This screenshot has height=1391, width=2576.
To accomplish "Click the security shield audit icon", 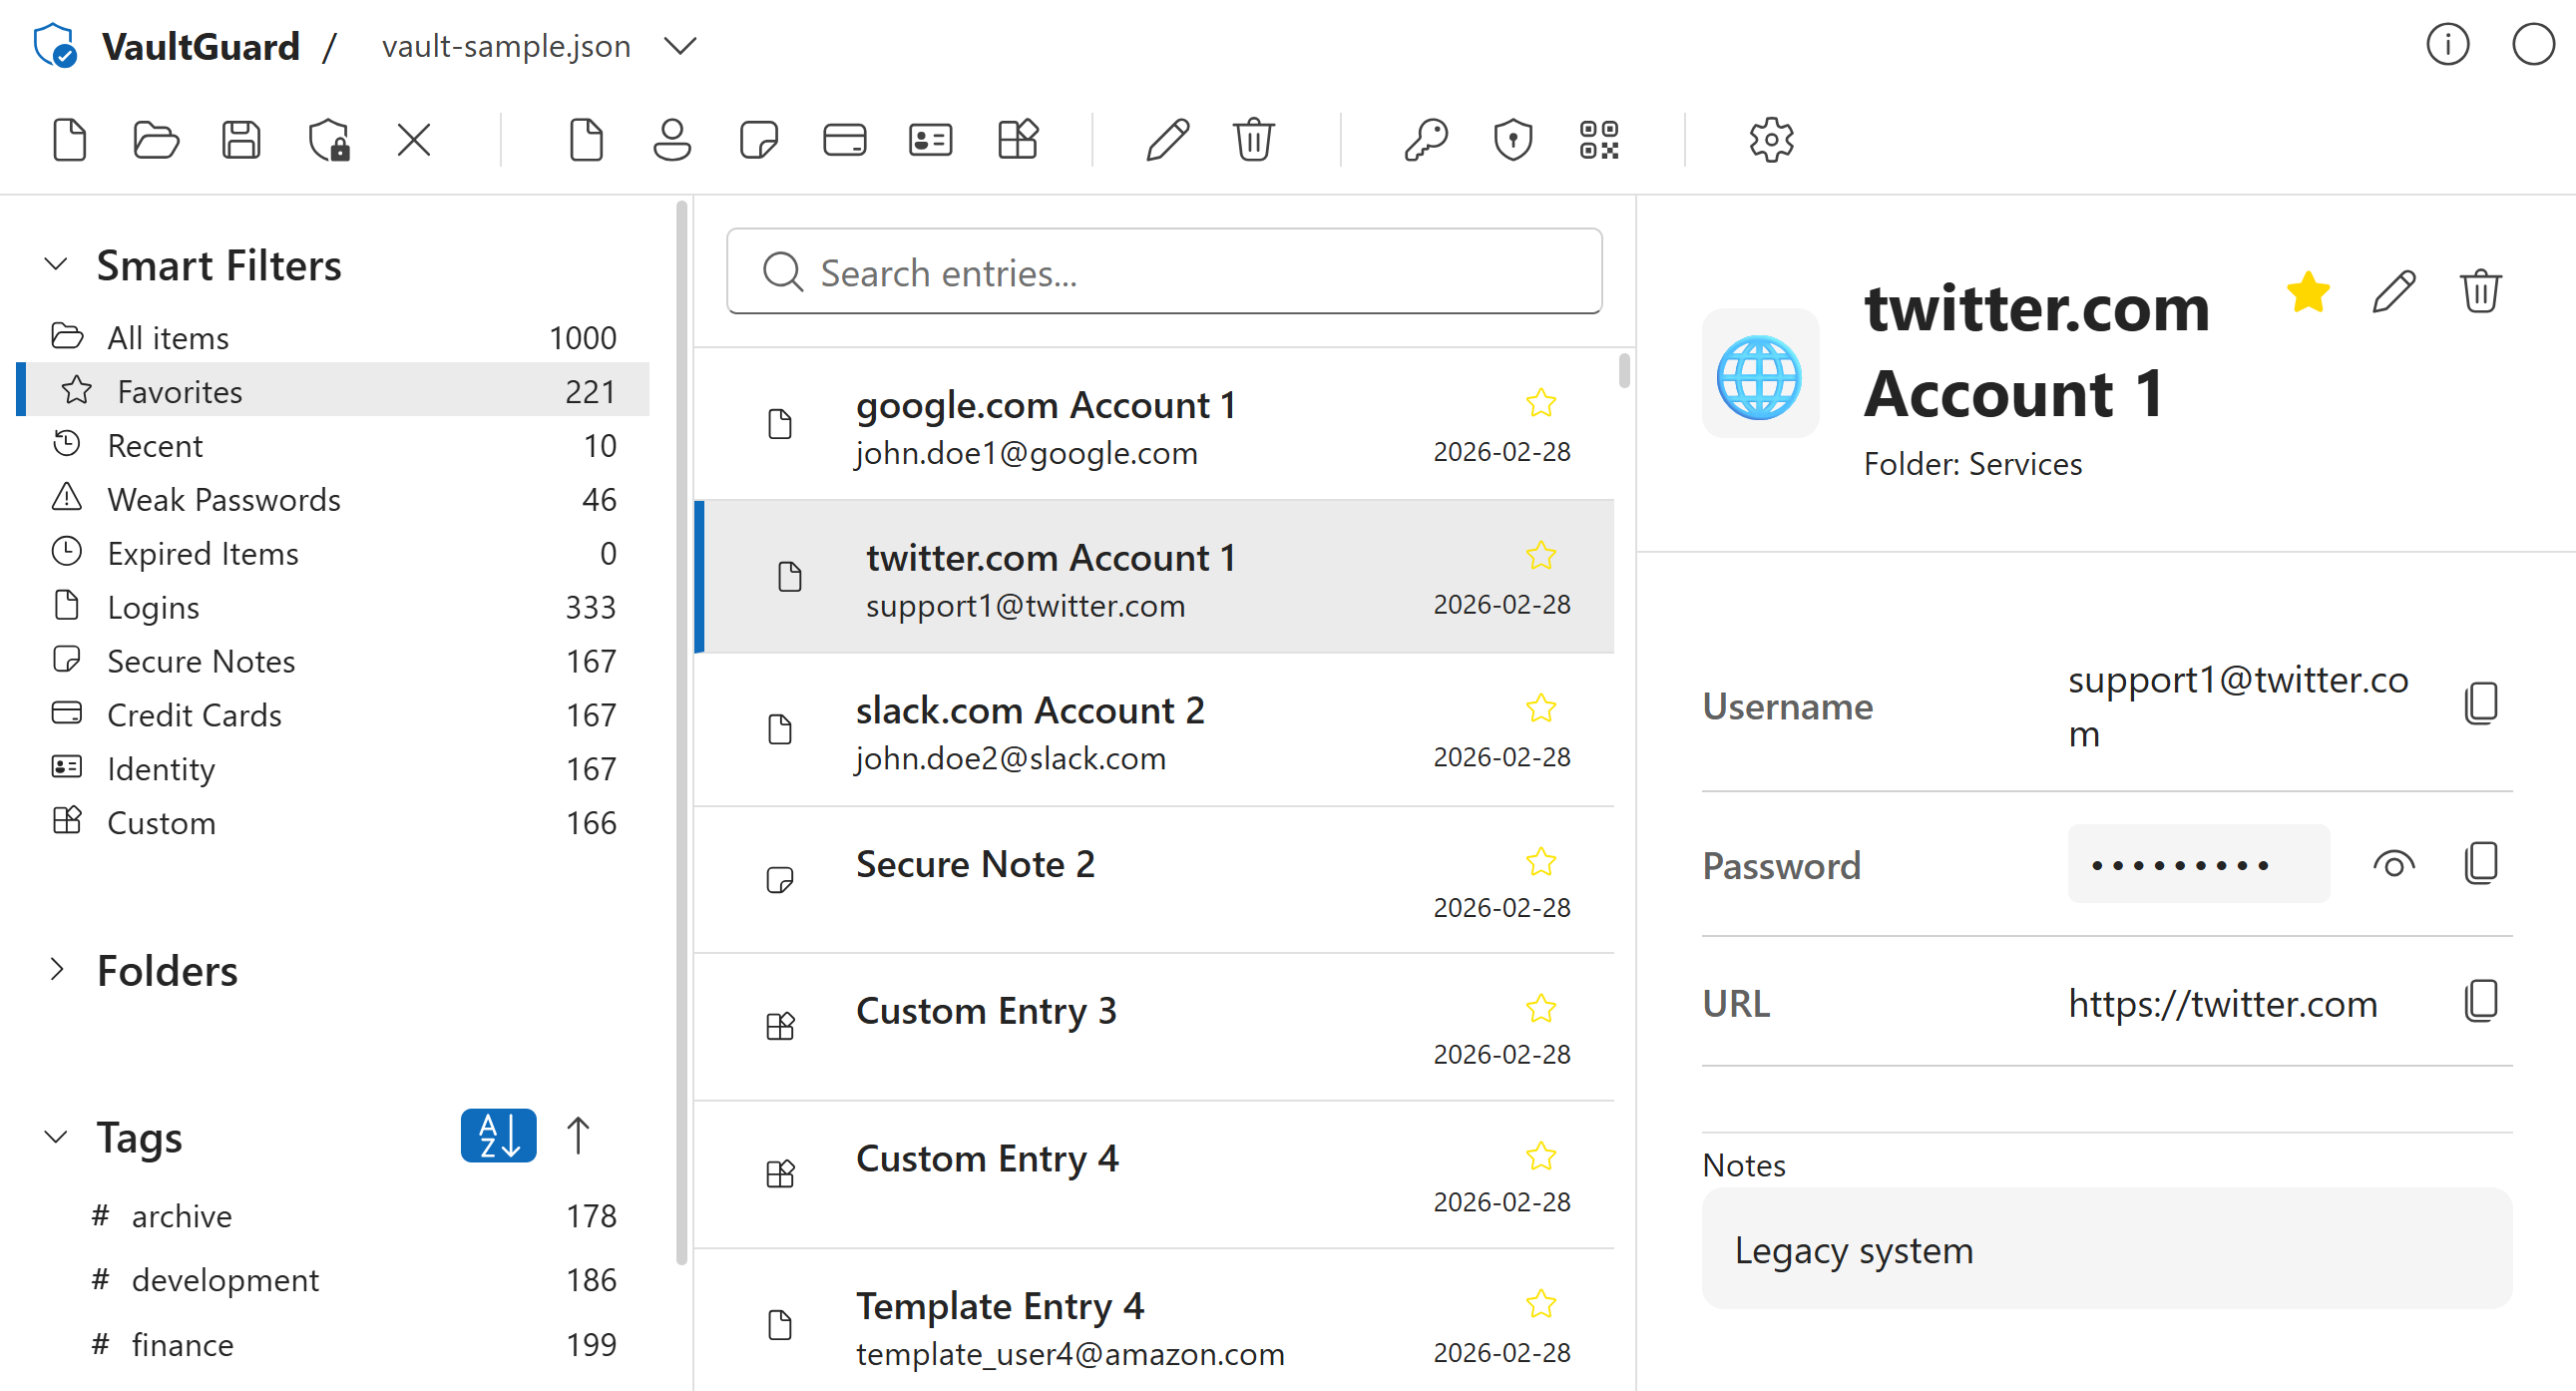I will tap(1512, 140).
